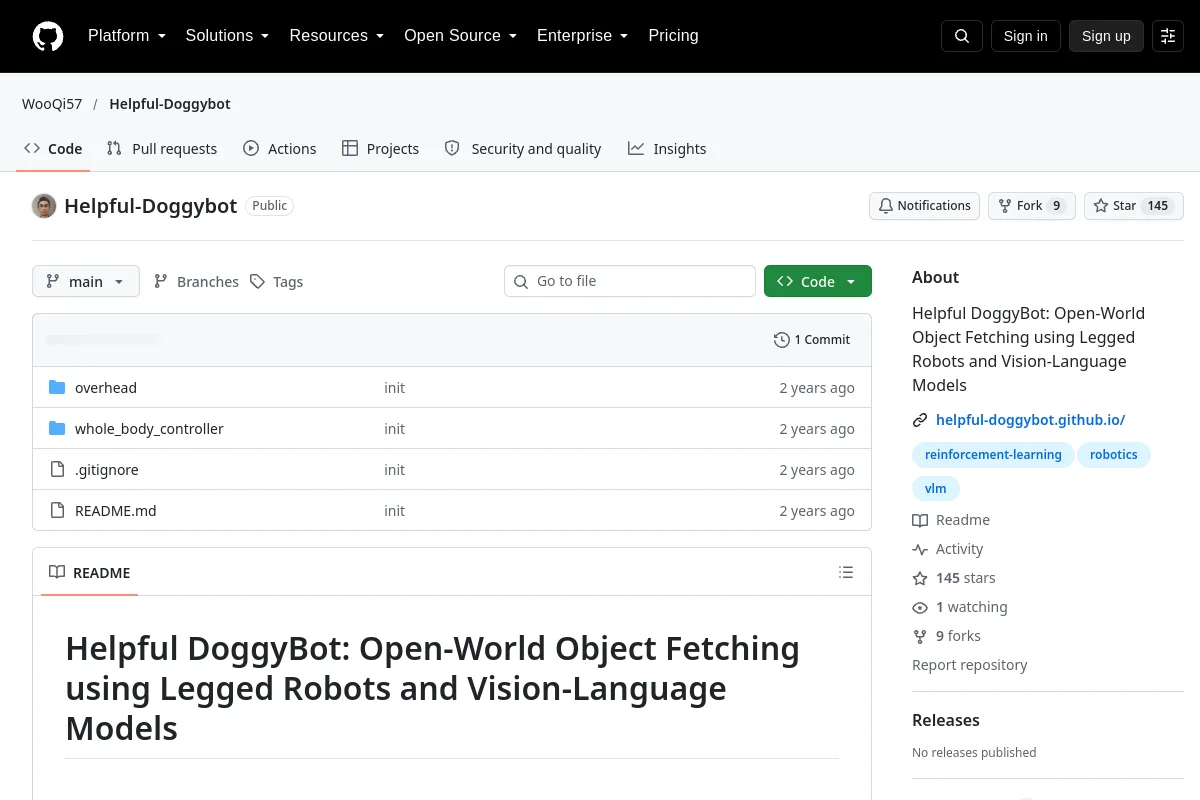
Task: Click the eye icon beside 1 watching
Action: click(x=920, y=607)
